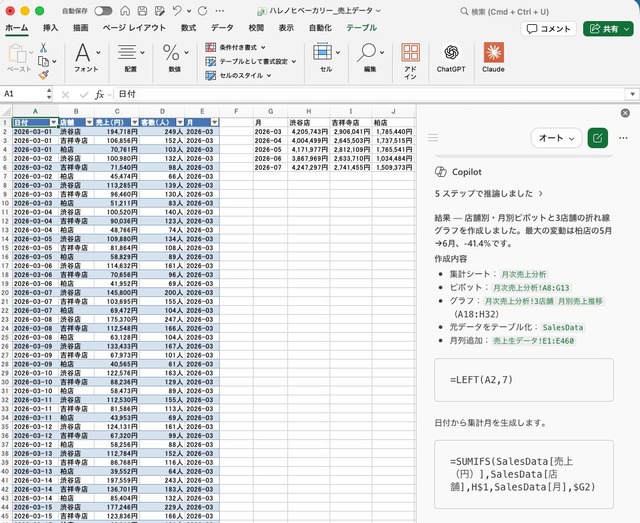
Task: Click the 月次売上分析 sheet reference link
Action: click(x=524, y=274)
